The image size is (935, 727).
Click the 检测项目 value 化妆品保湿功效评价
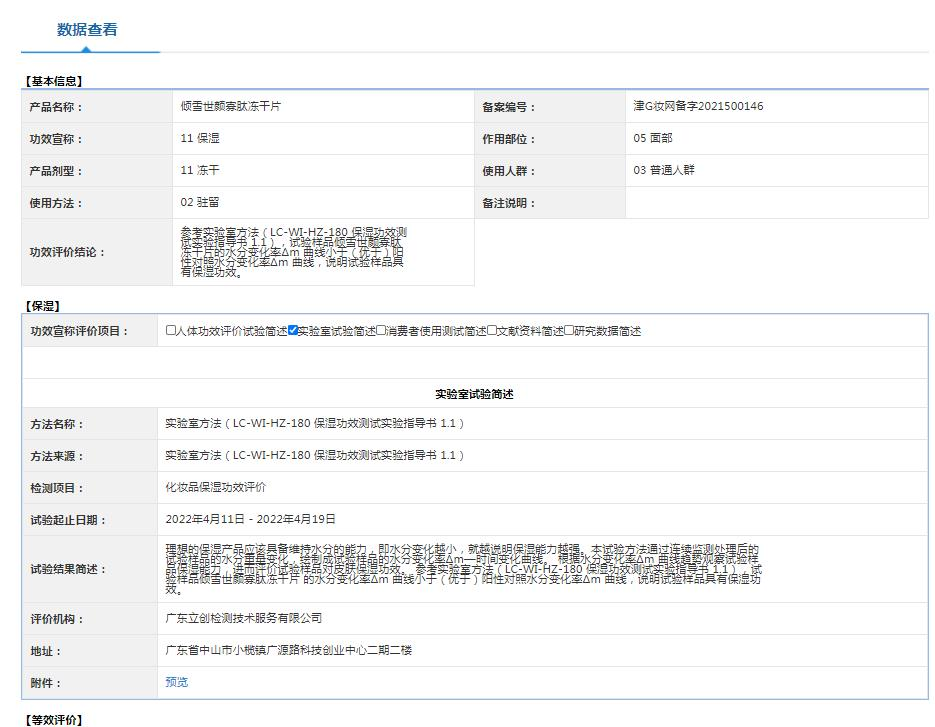[215, 487]
